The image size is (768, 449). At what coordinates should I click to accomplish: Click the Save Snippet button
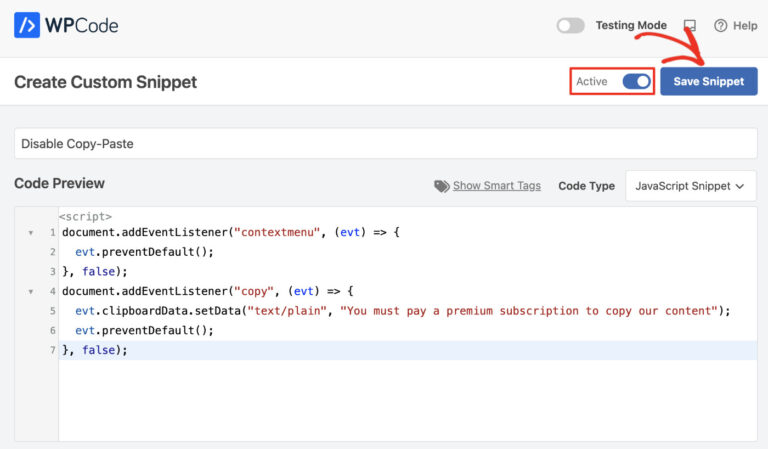(x=708, y=81)
